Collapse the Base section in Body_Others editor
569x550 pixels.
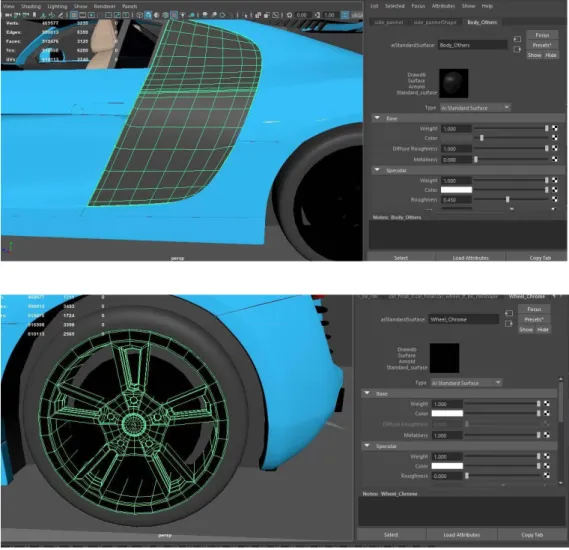(x=377, y=118)
